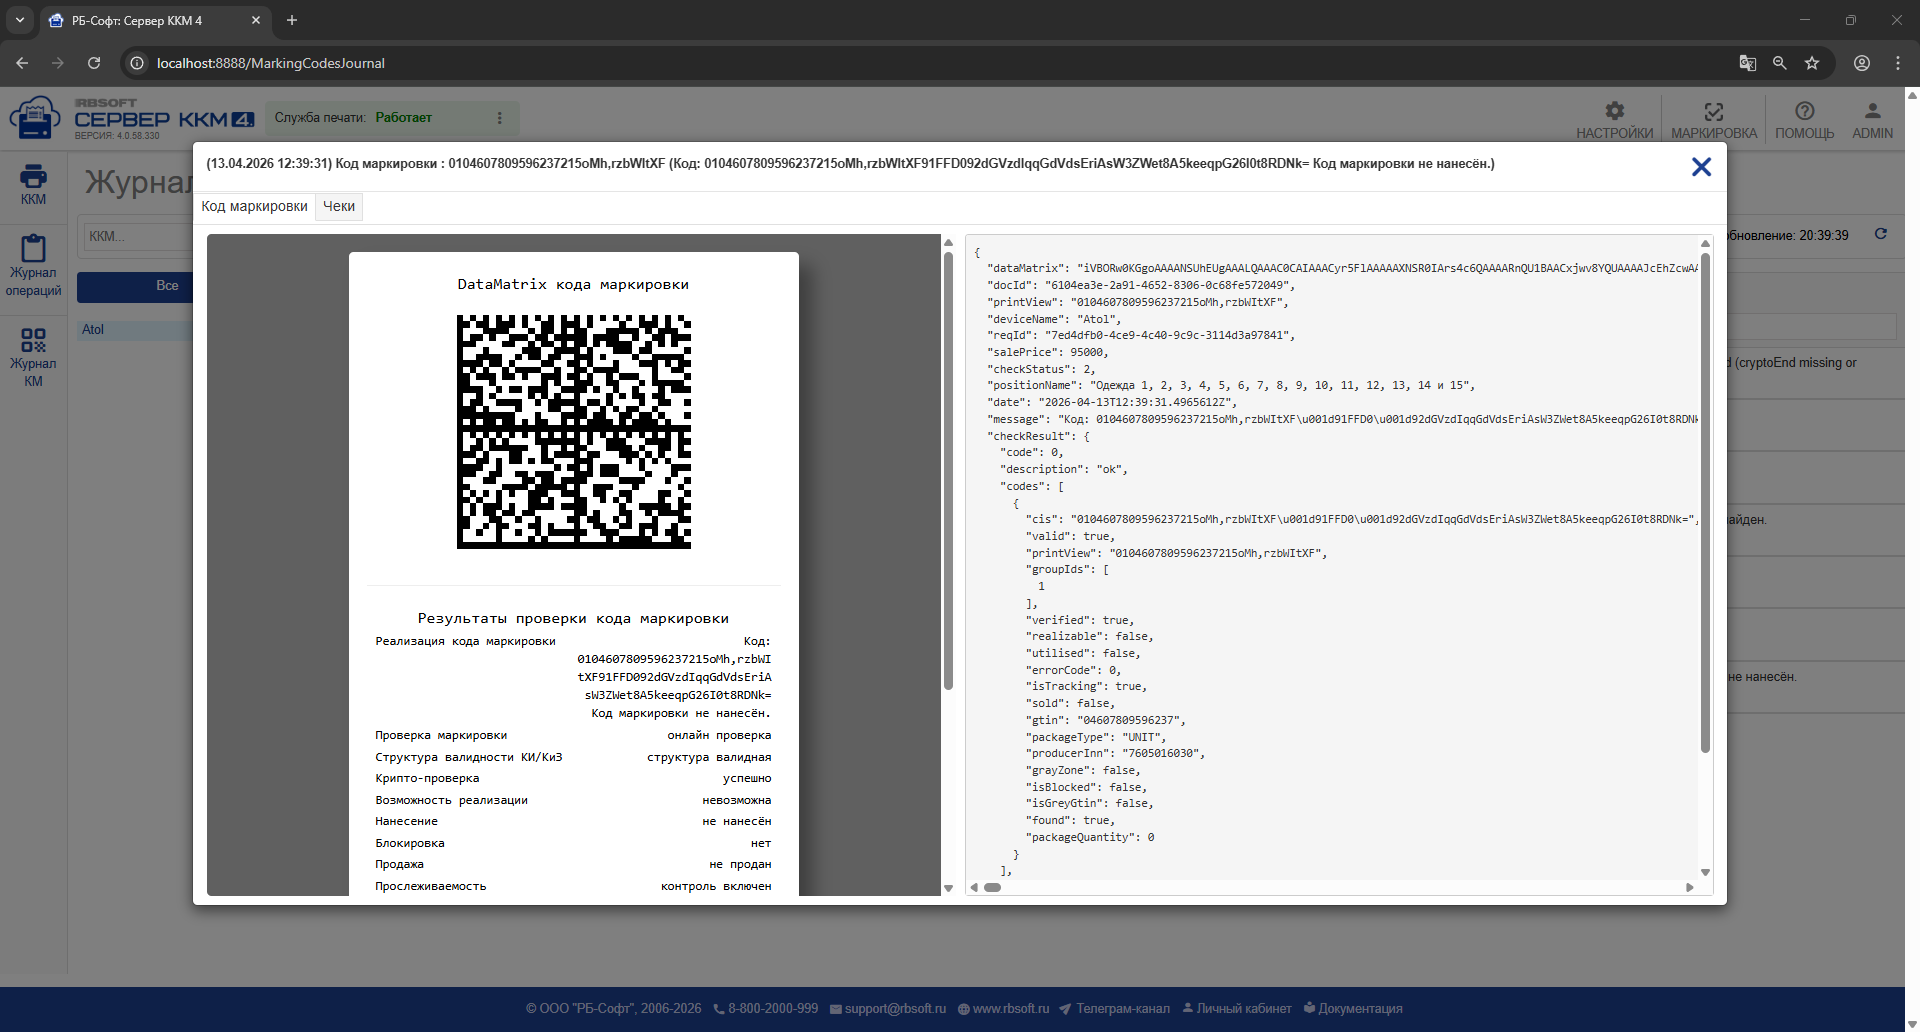Open print service options menu
Screen dimensions: 1920x1032
coord(500,118)
